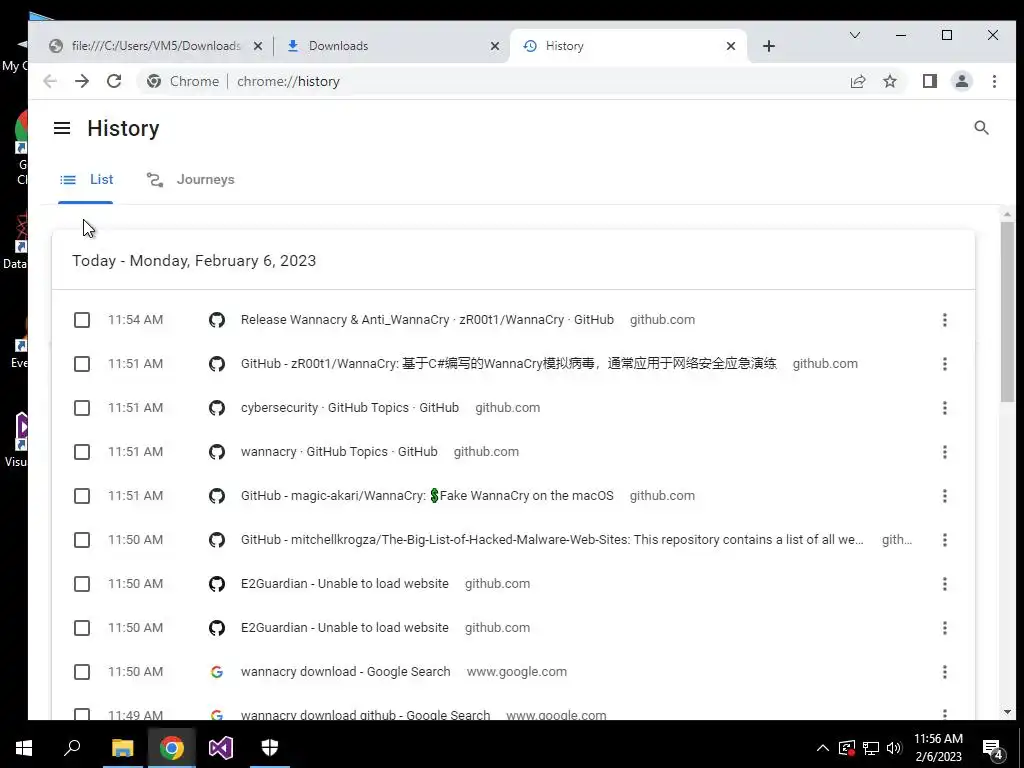Tick checkbox for The-Big-List-of-Hacked-Malware-Web-Sites entry
Screen dimensions: 1024x768
[x=82, y=540]
